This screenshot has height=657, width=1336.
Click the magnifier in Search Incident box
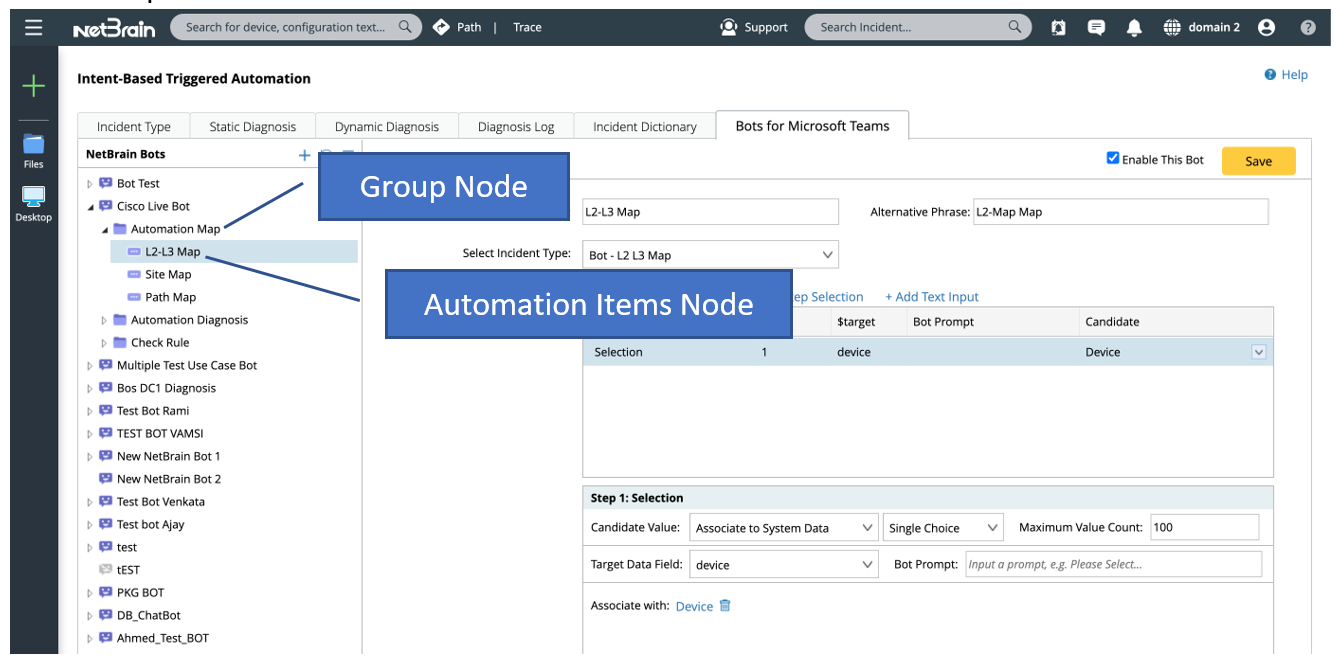point(1015,27)
